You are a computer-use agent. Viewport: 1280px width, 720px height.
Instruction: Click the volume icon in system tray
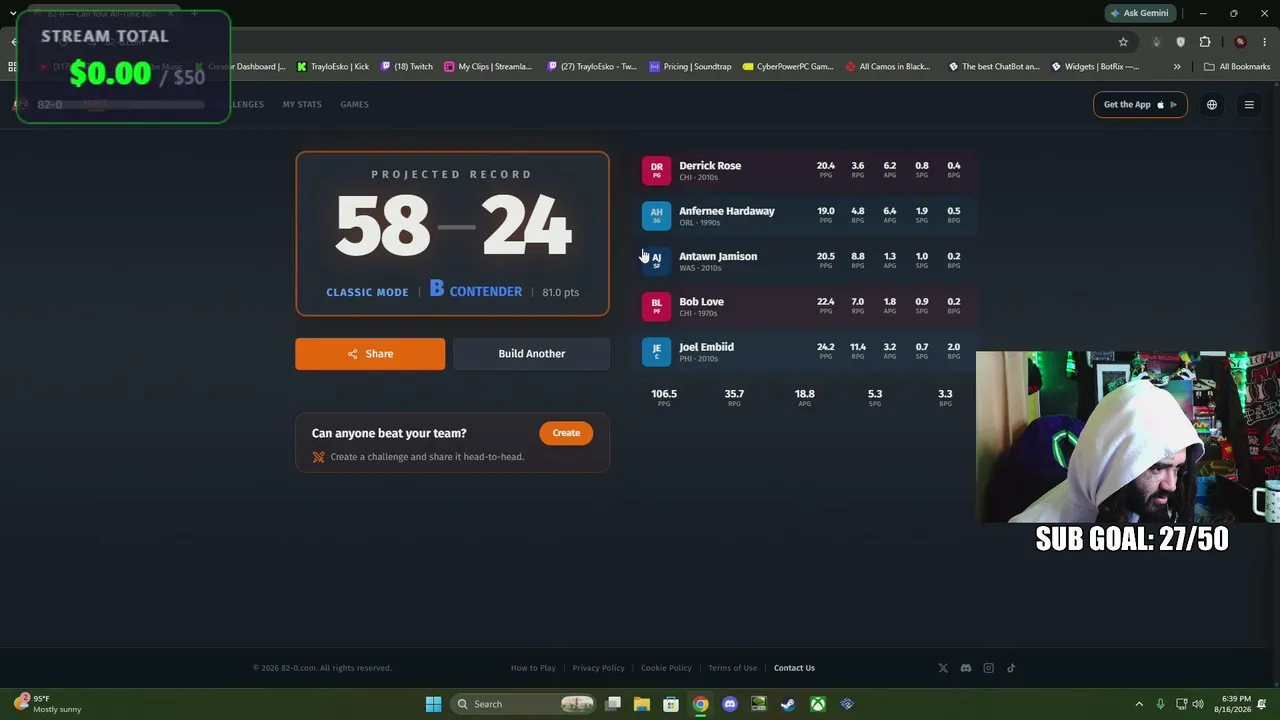pyautogui.click(x=1198, y=704)
